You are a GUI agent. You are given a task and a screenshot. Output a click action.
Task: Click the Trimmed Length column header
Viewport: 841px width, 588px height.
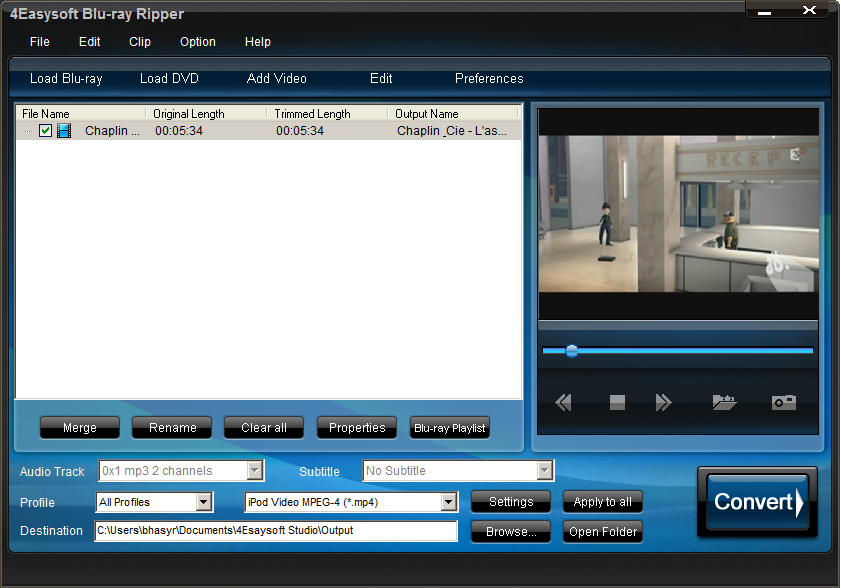click(327, 114)
